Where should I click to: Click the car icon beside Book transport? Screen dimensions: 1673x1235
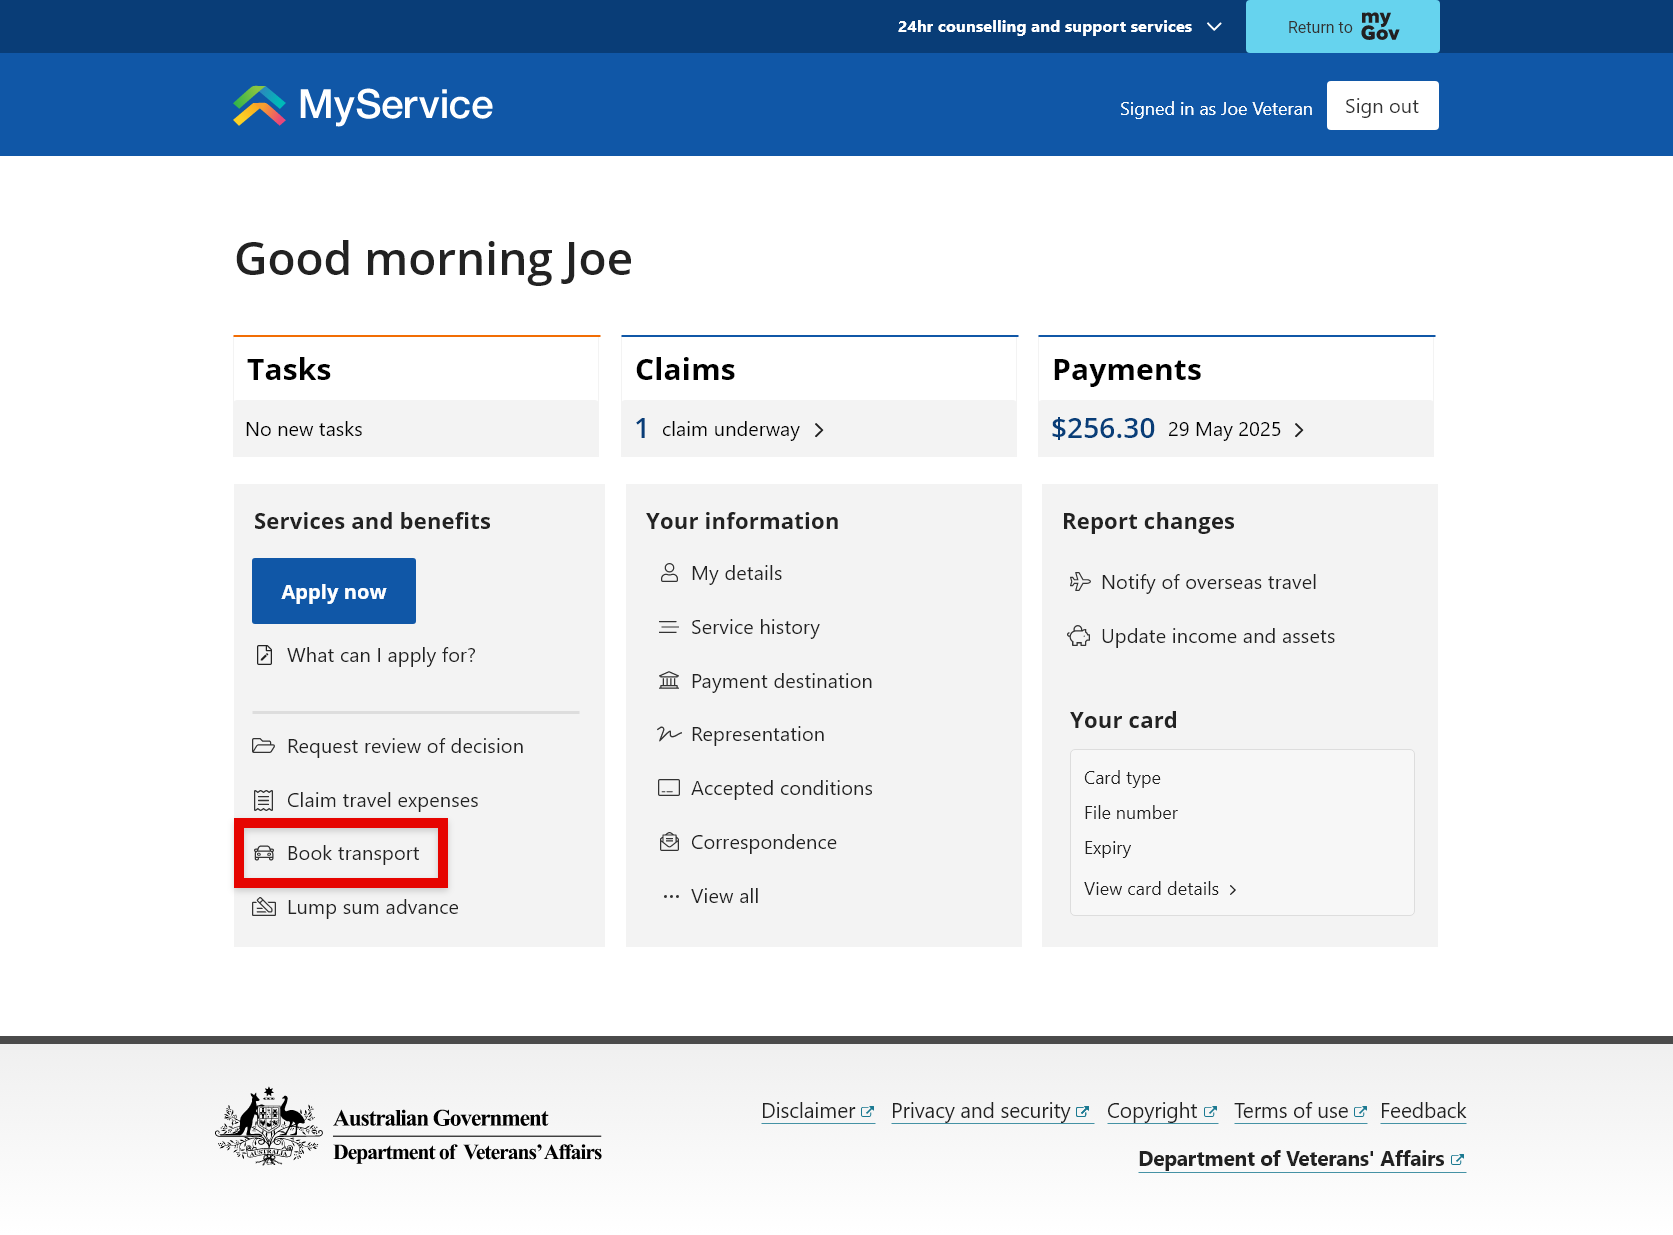264,853
